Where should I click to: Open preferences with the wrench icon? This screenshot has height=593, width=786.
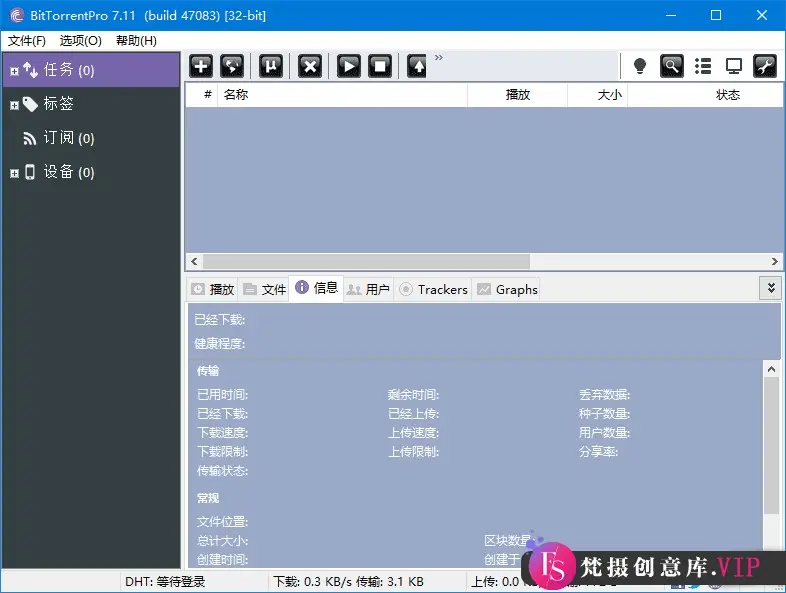[x=765, y=66]
